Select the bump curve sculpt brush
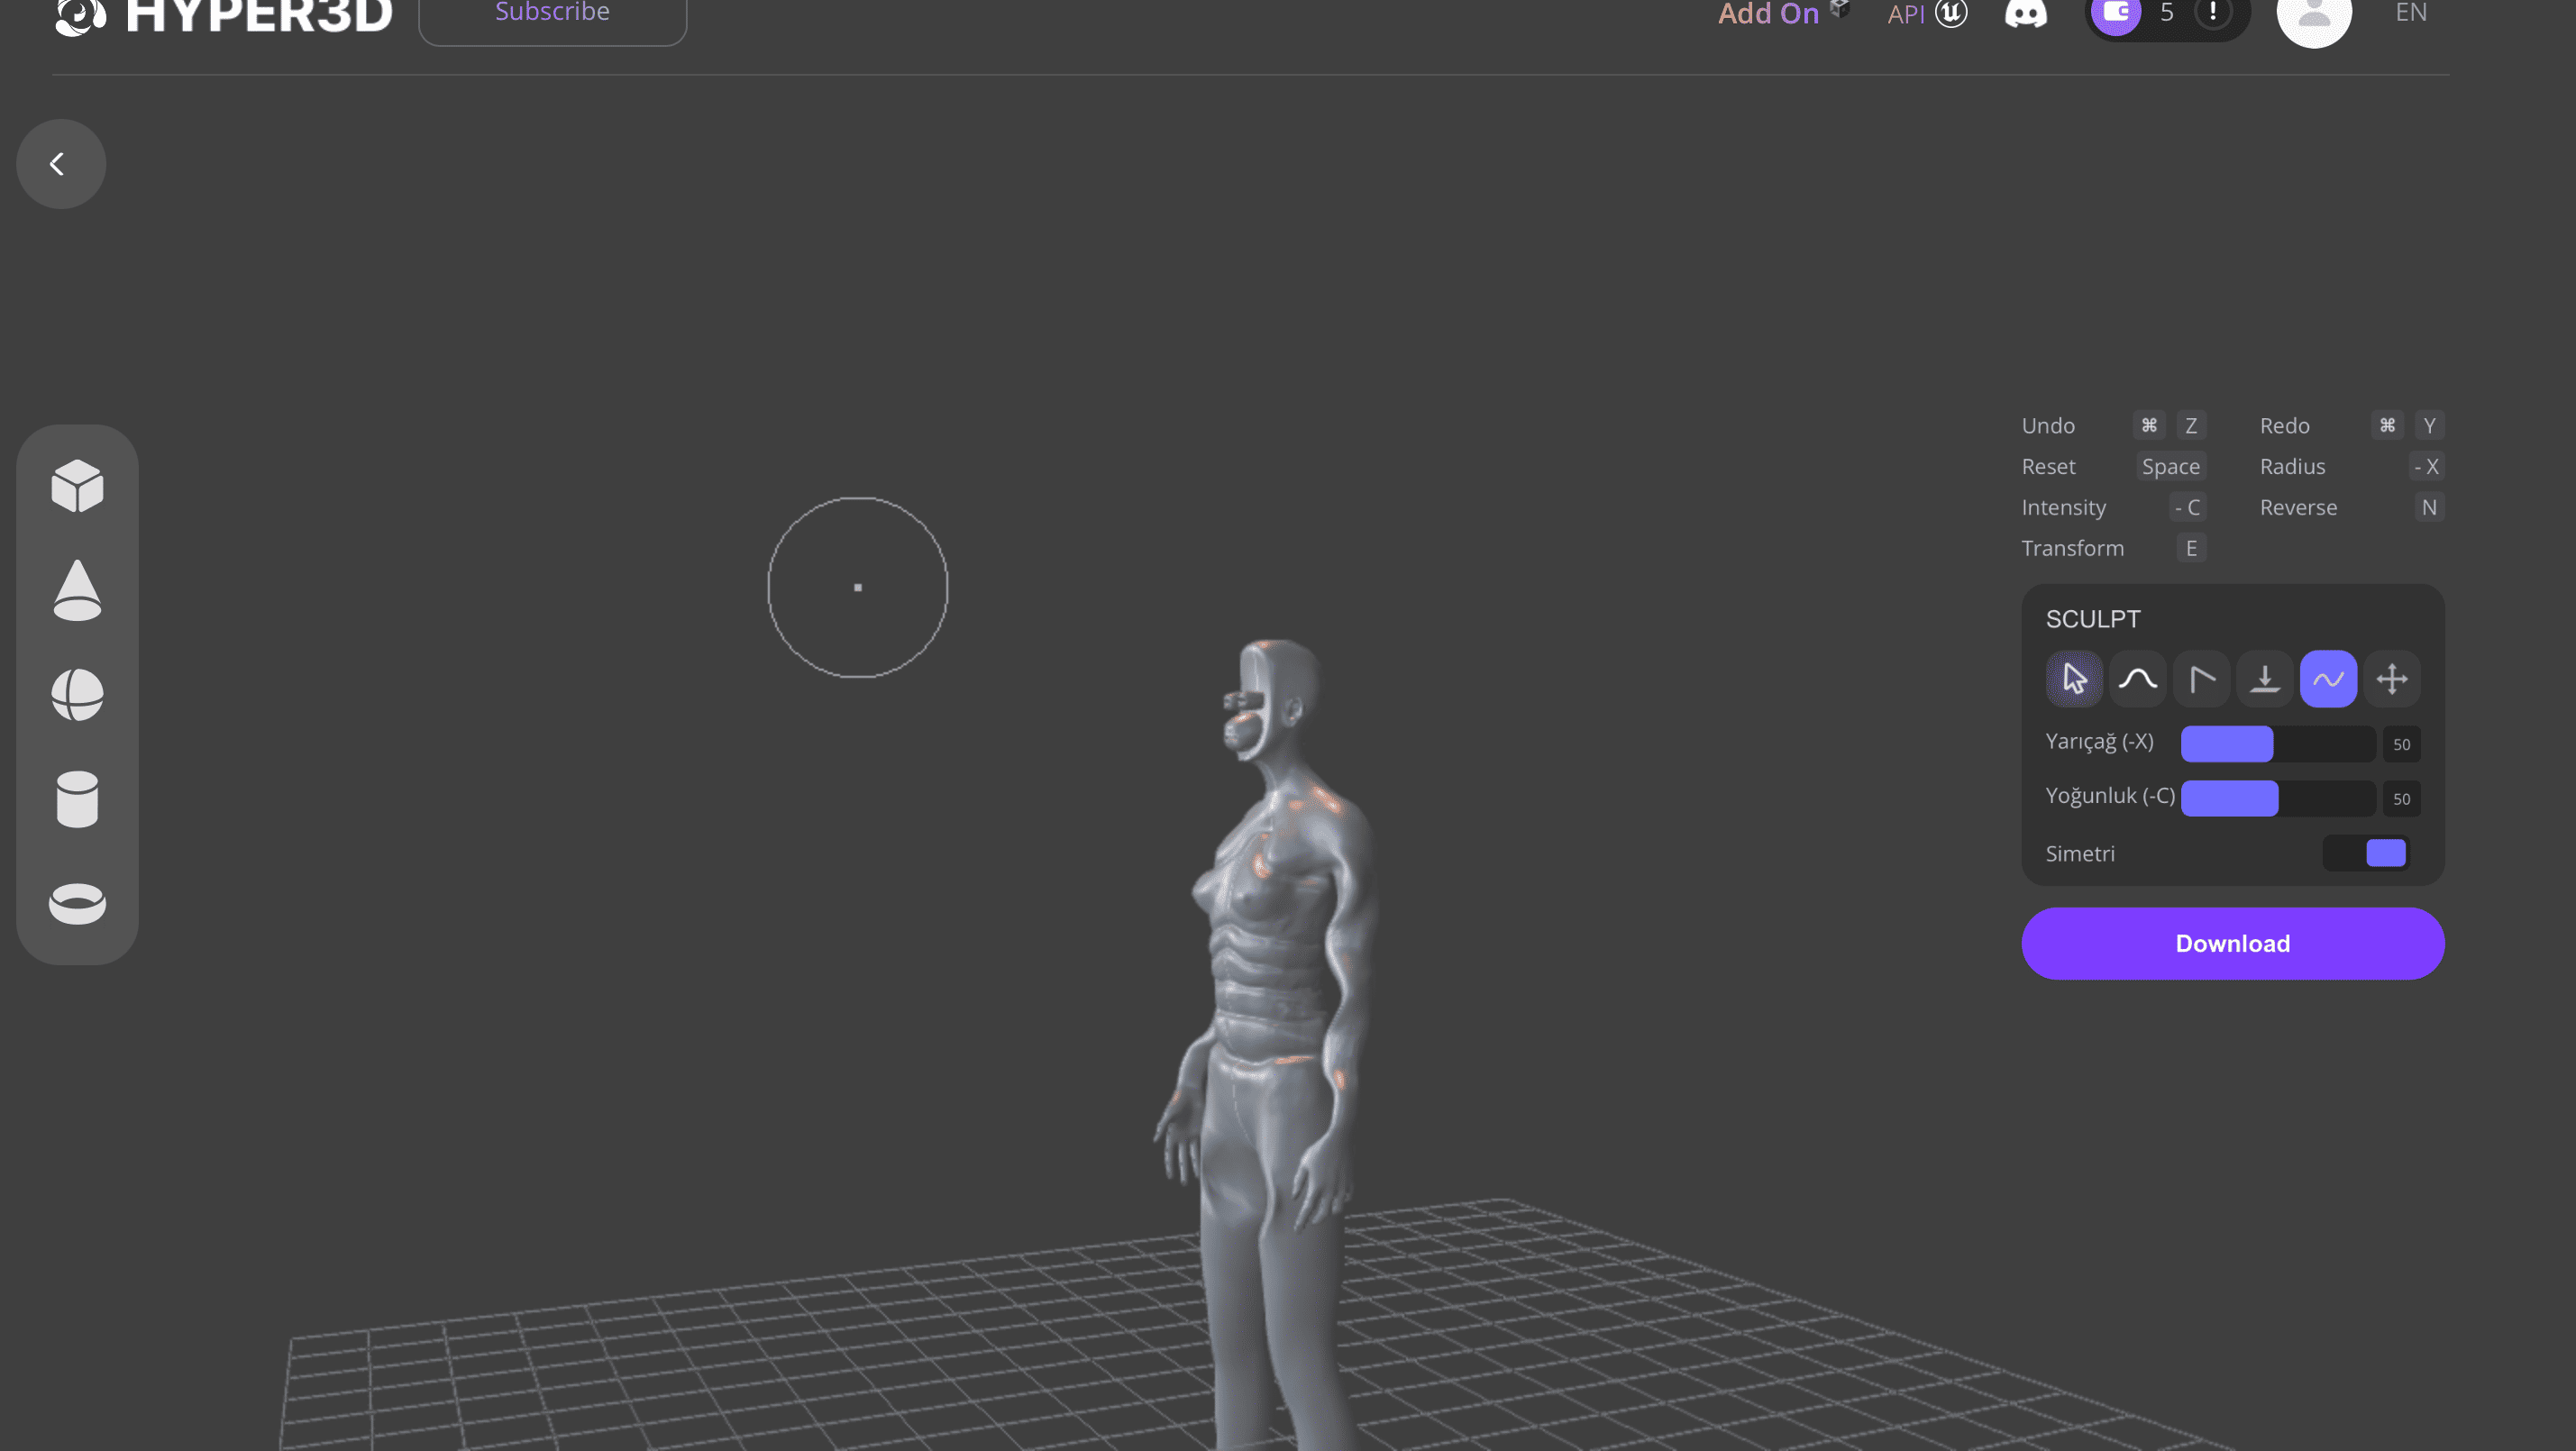 tap(2137, 679)
